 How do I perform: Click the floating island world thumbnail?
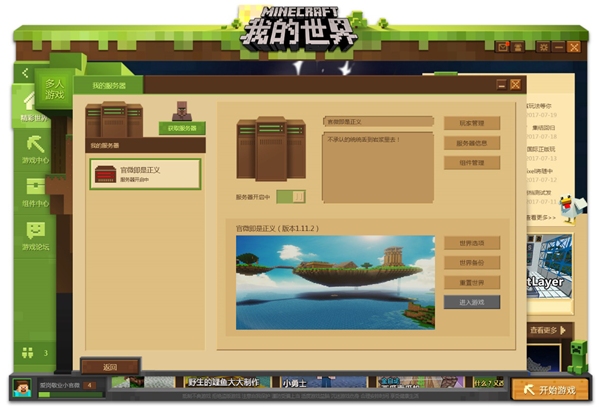335,283
